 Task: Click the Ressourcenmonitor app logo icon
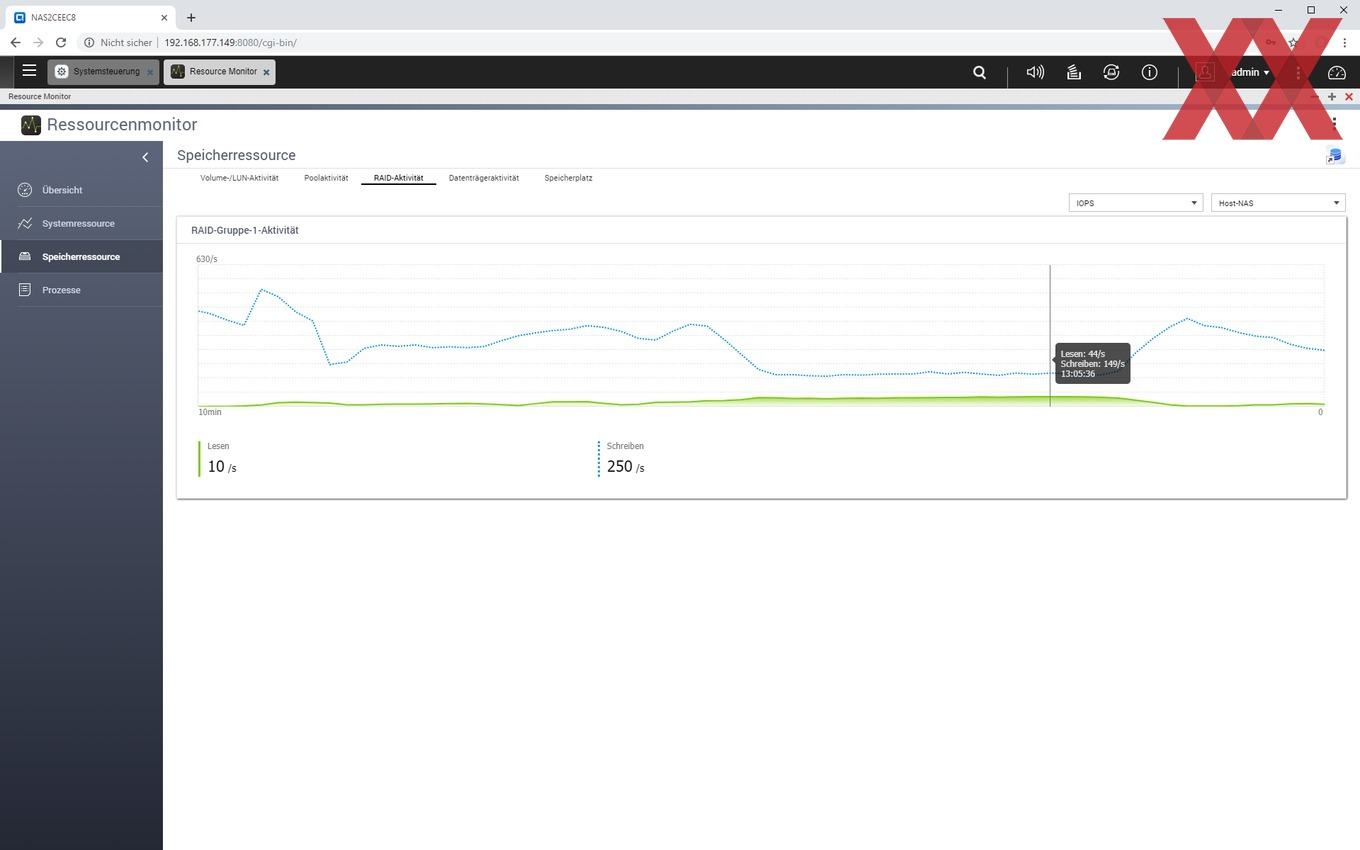click(x=31, y=125)
